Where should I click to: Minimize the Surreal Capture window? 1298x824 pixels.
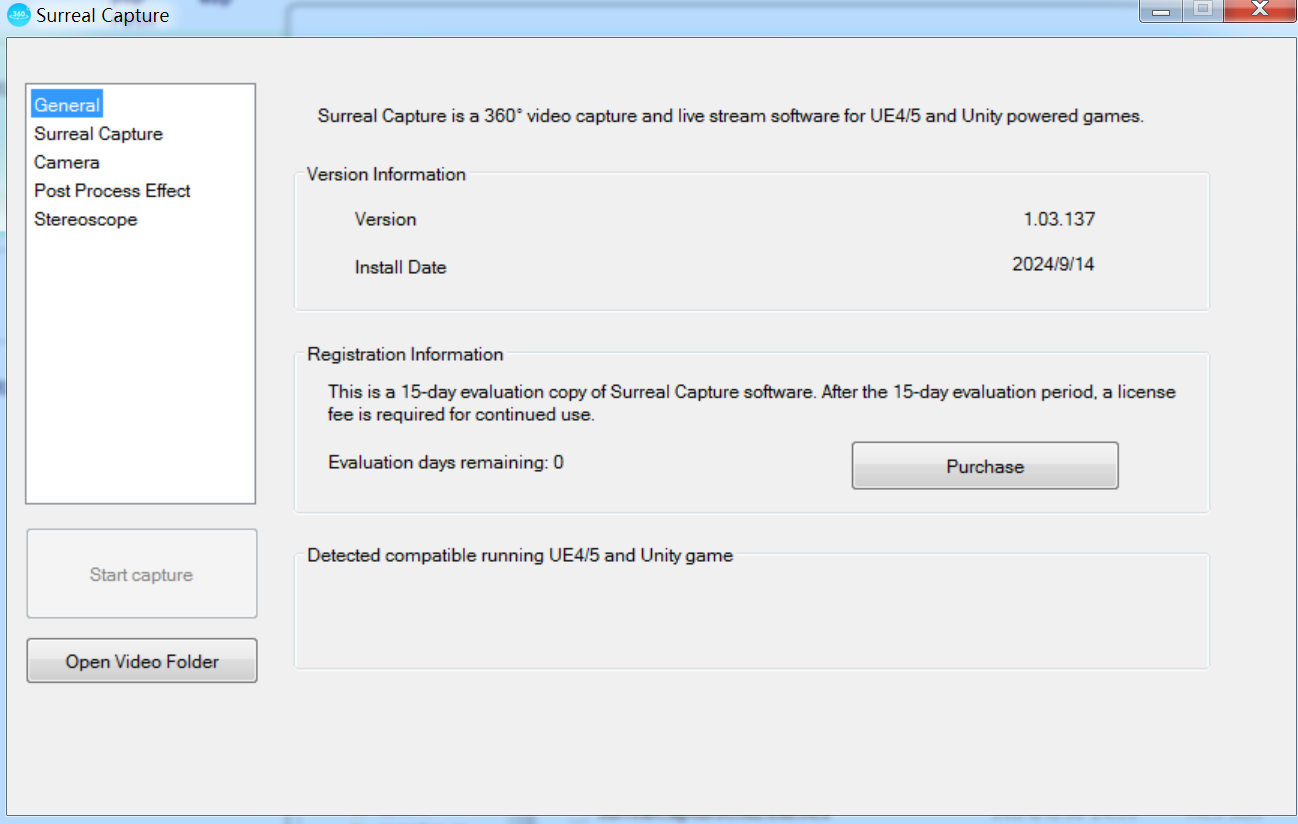click(1161, 10)
